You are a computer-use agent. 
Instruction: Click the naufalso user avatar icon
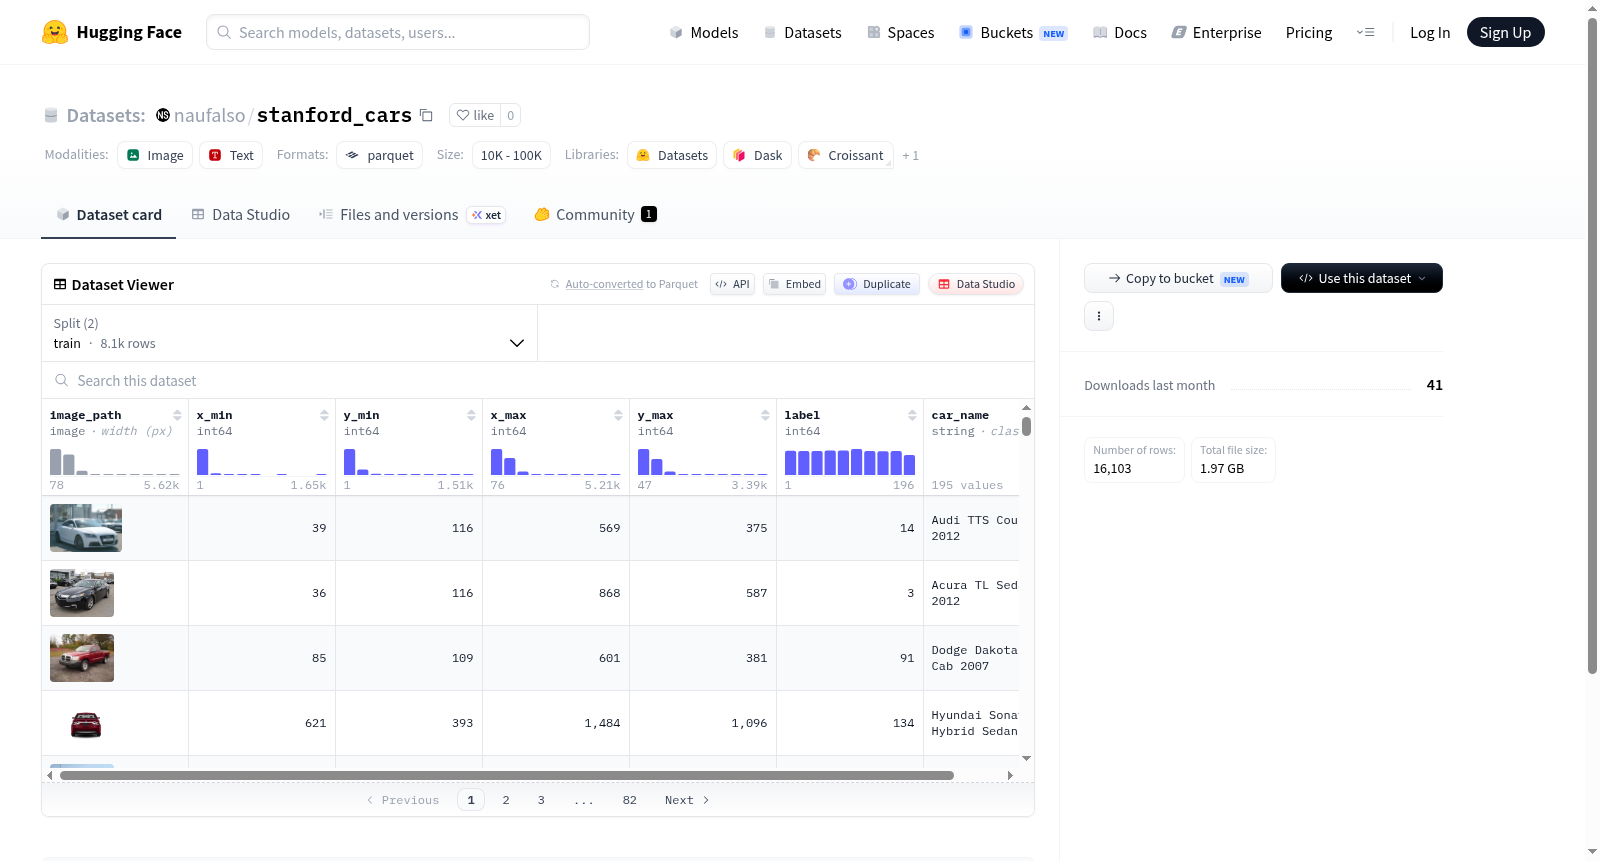(163, 115)
